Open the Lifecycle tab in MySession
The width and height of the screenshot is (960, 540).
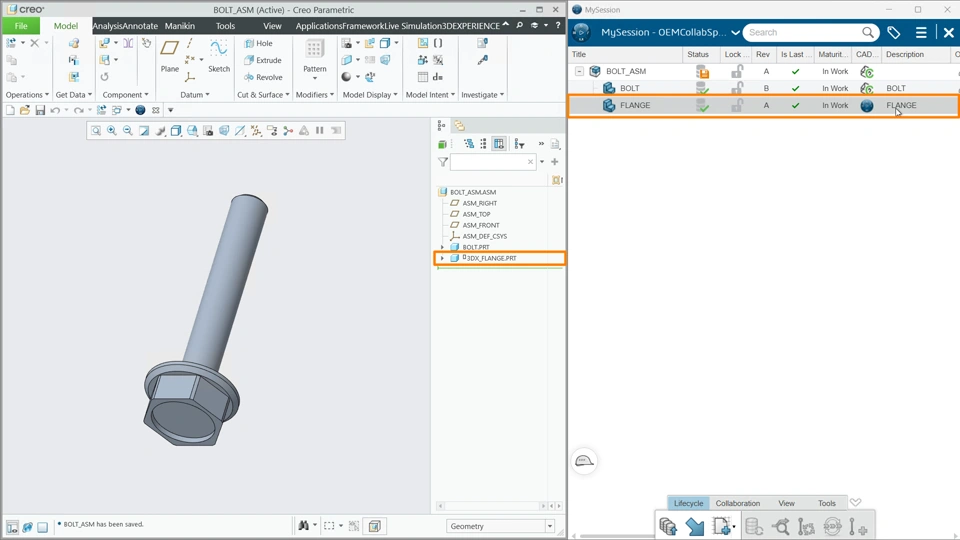(x=688, y=503)
